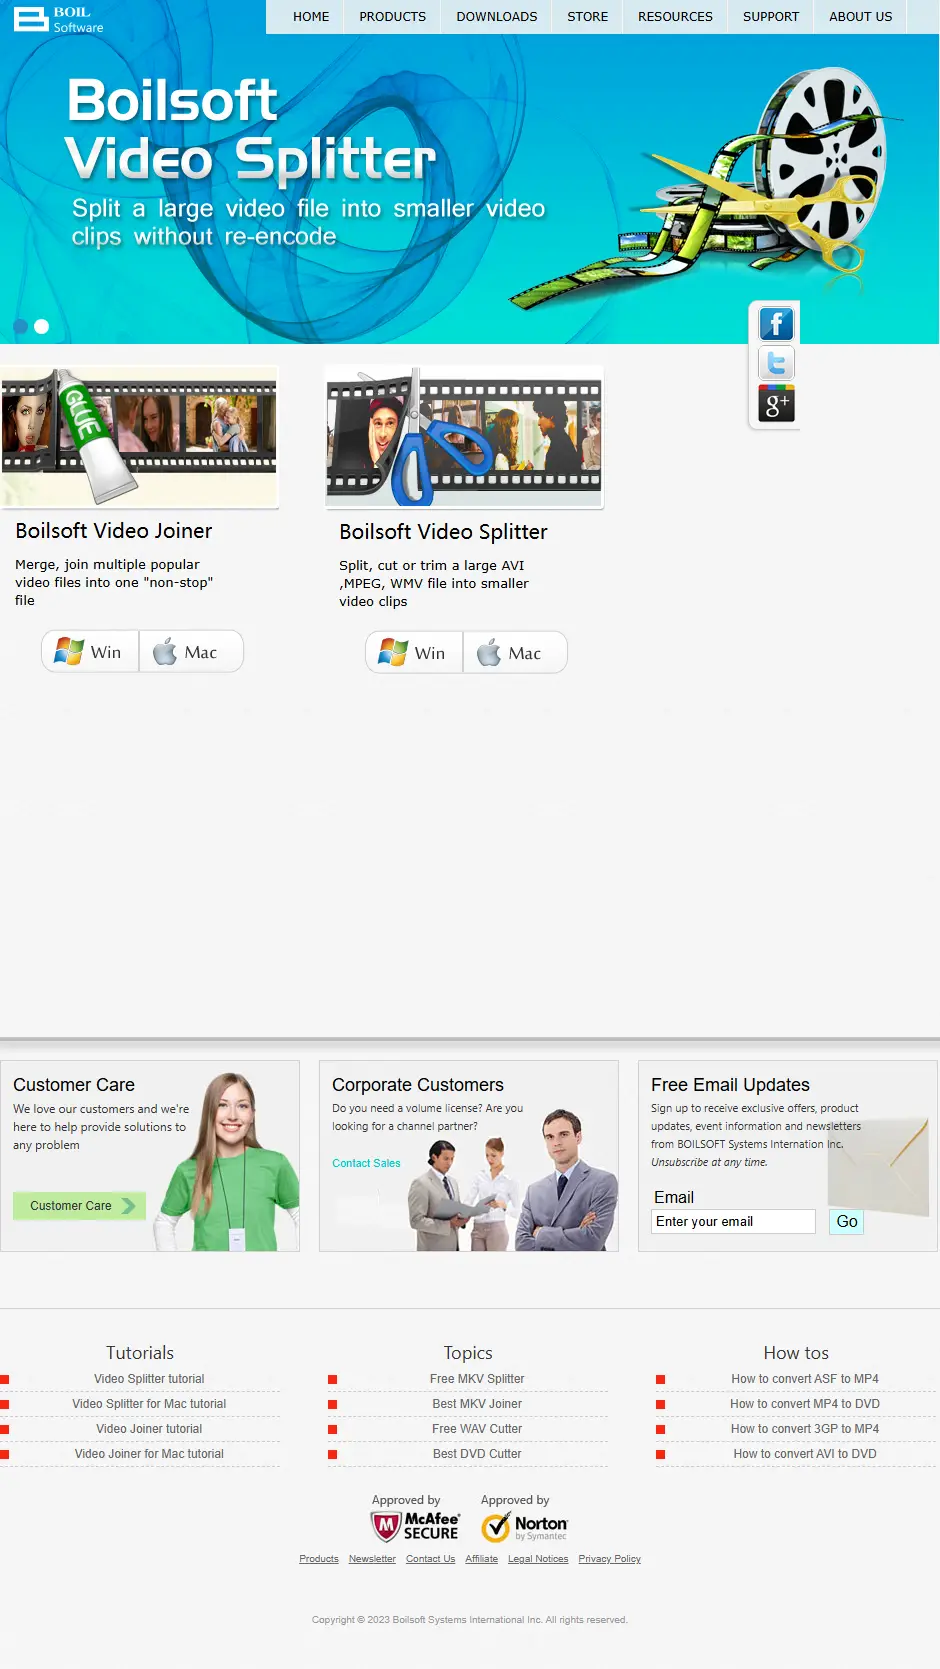Open the HOME menu item
The width and height of the screenshot is (940, 1669).
point(311,17)
